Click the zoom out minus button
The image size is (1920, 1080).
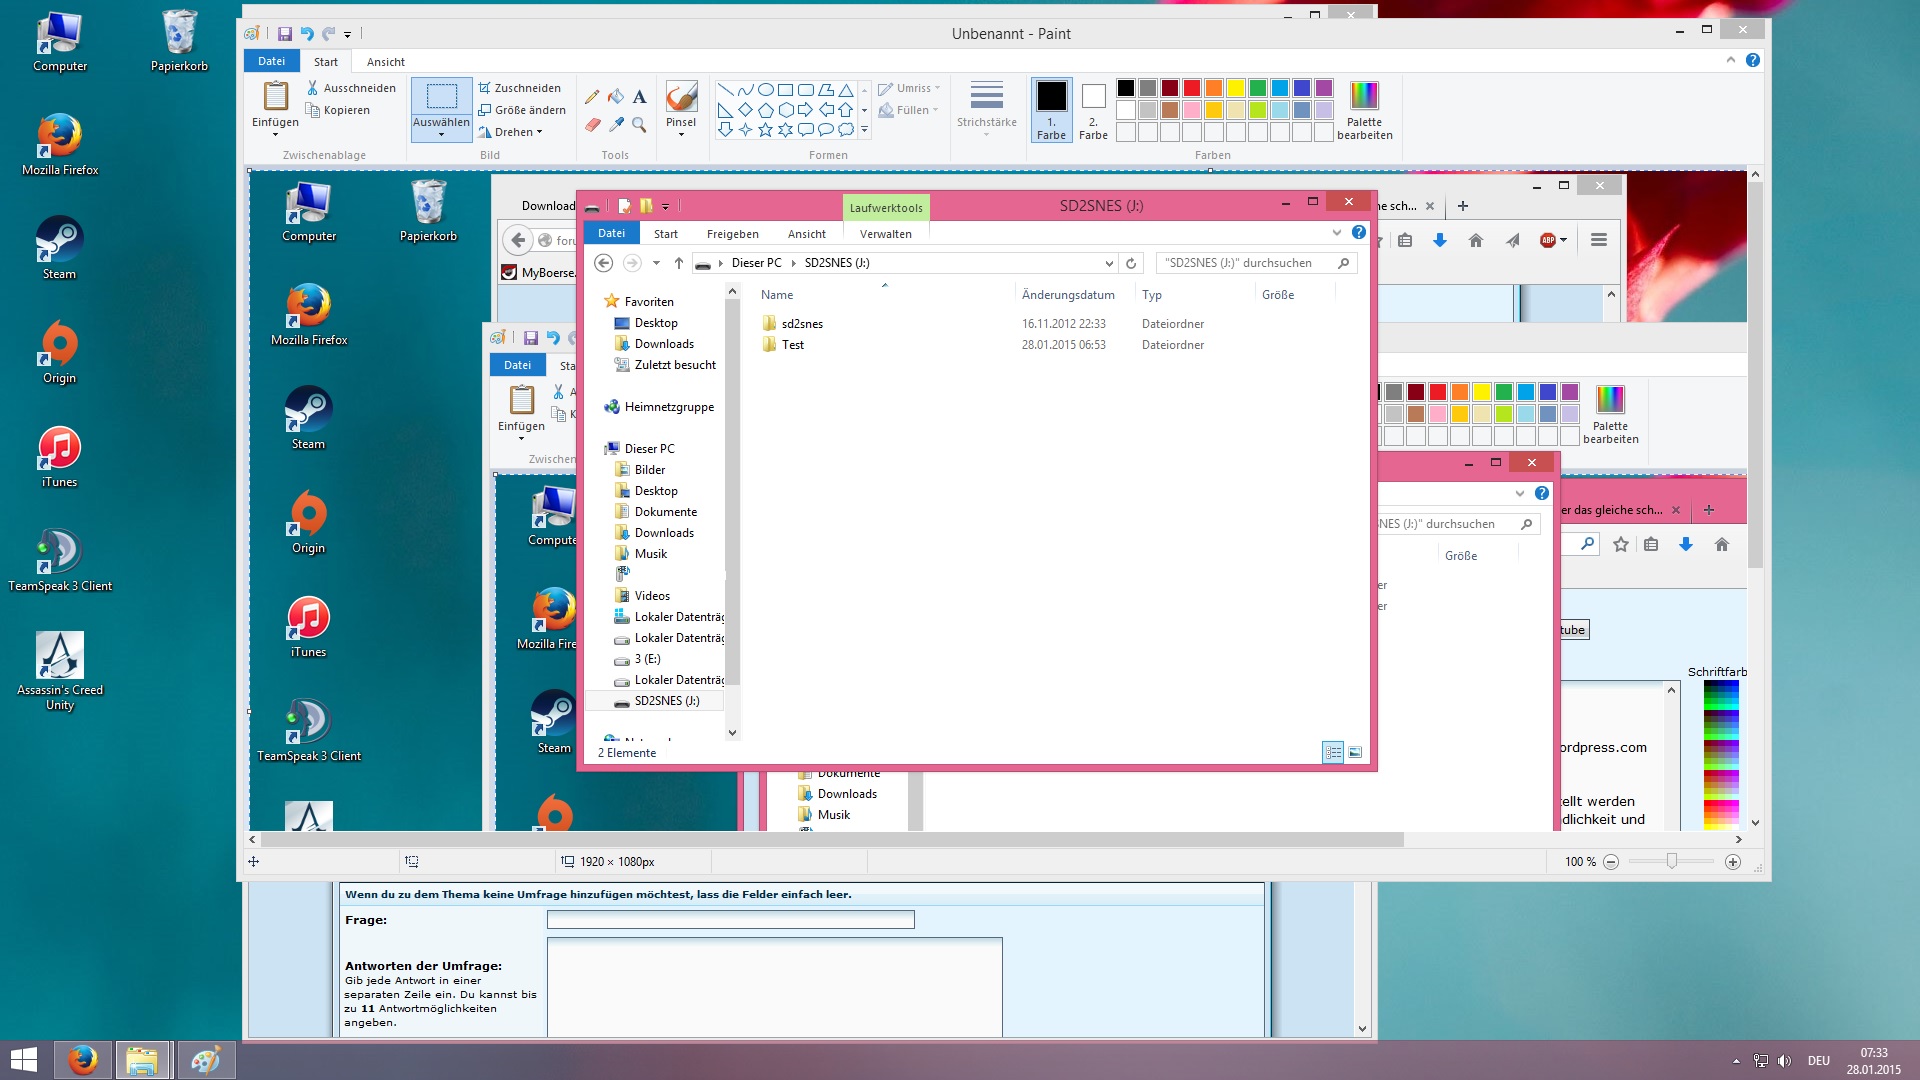click(x=1611, y=862)
